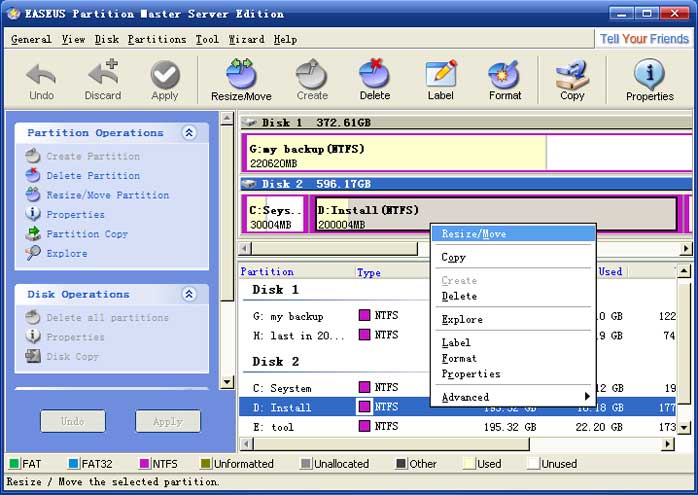Click Disk Operations Properties info icon
Screen dimensions: 698x495
click(33, 337)
